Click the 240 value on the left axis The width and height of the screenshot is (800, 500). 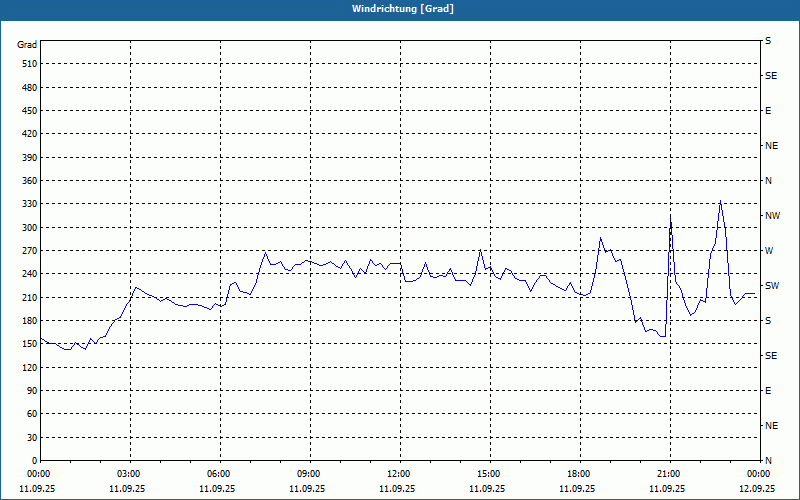coord(30,274)
